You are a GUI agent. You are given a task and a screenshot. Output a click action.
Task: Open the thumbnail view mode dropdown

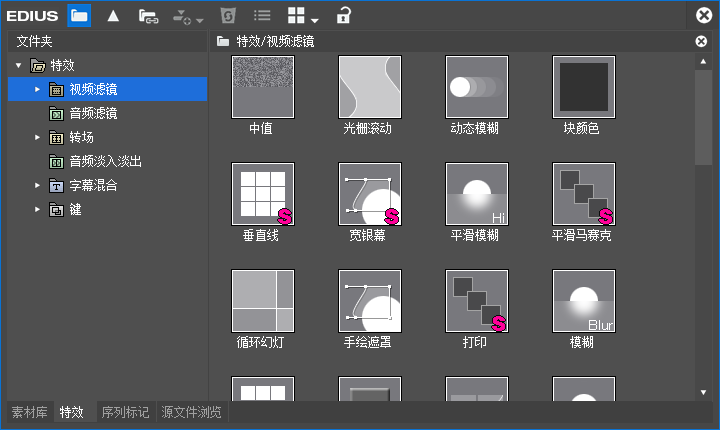coord(302,15)
